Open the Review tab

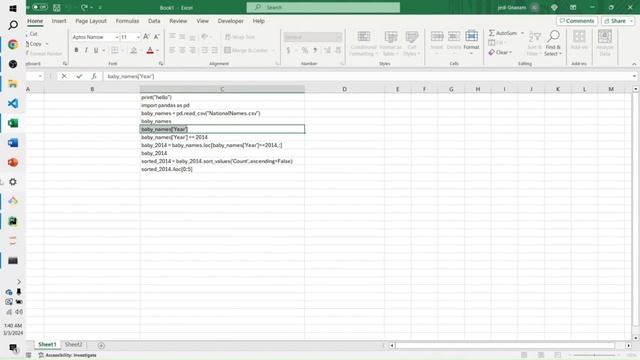pyautogui.click(x=178, y=21)
